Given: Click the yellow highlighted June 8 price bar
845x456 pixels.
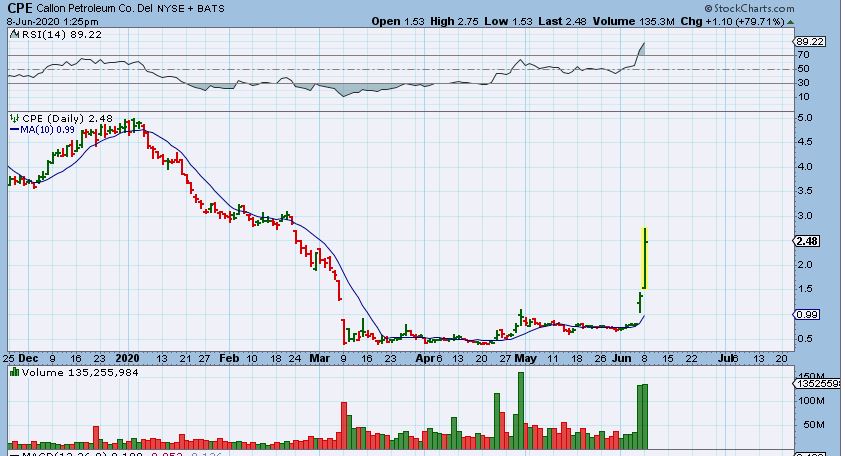Looking at the screenshot, I should point(644,258).
